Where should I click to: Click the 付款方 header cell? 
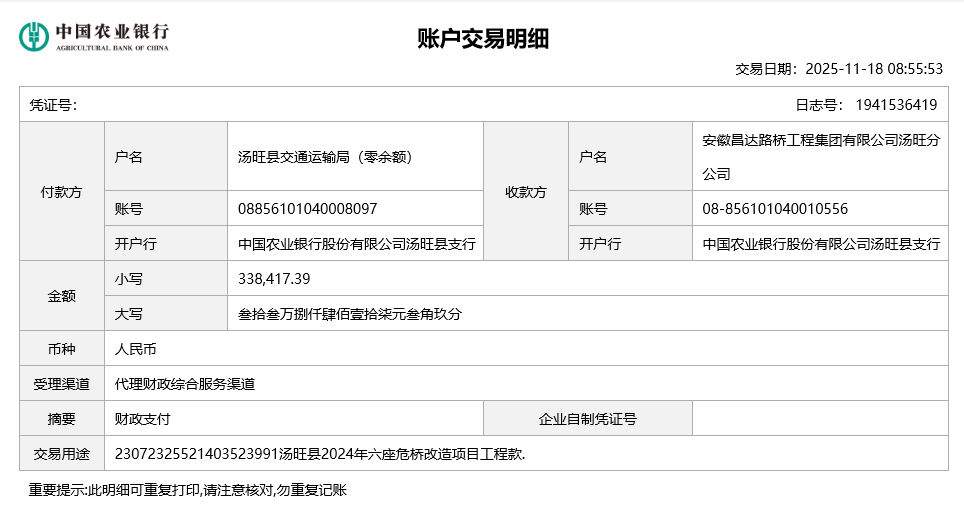[x=62, y=191]
